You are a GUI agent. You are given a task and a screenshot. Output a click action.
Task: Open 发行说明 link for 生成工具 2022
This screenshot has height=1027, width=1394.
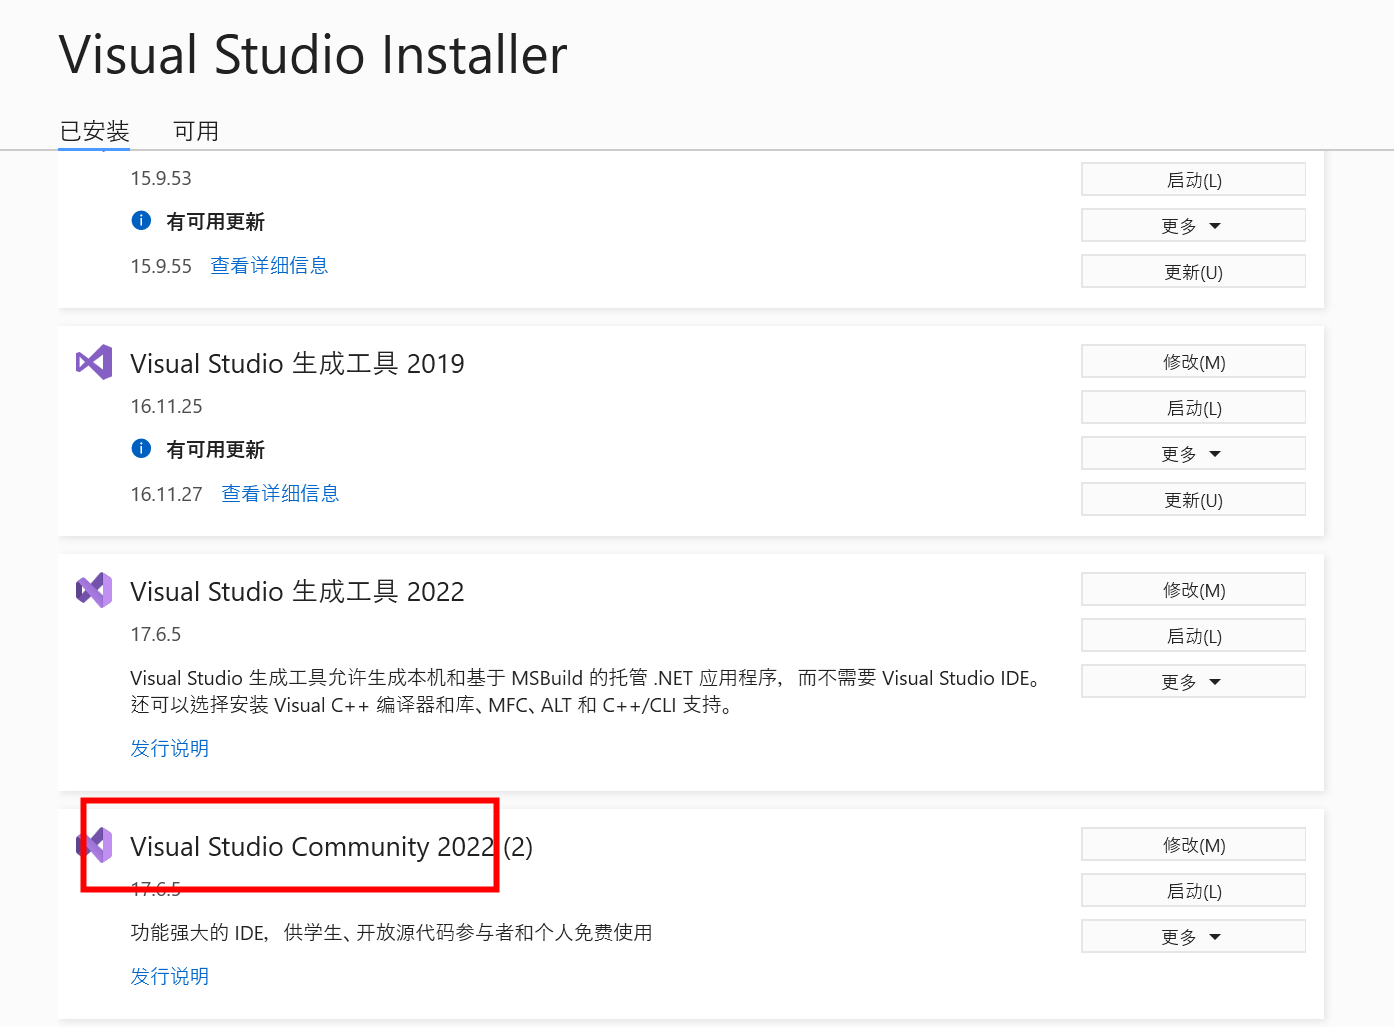[x=170, y=749]
